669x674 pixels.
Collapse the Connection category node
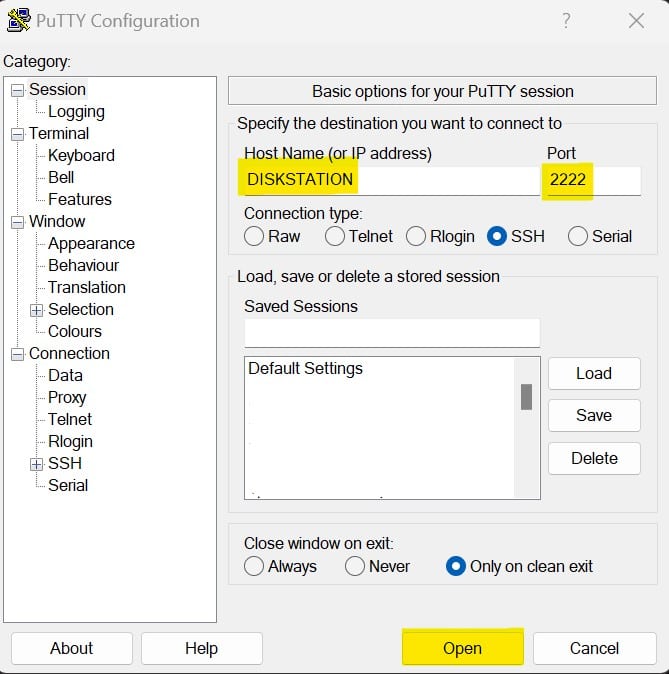[x=17, y=354]
